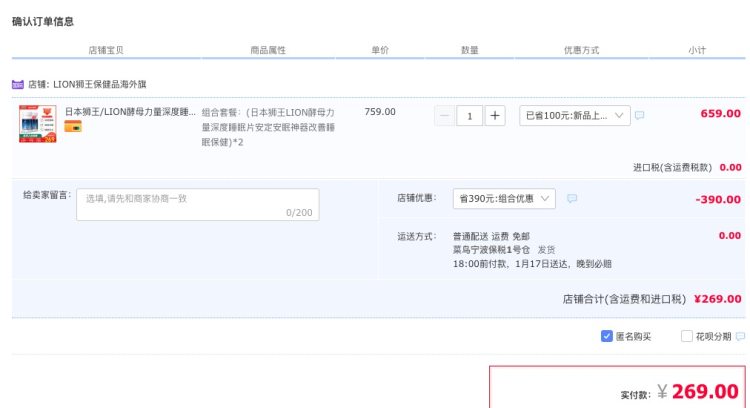This screenshot has width=750, height=408.
Task: Click the store name LION狮王保健品海外旗
Action: click(x=99, y=84)
